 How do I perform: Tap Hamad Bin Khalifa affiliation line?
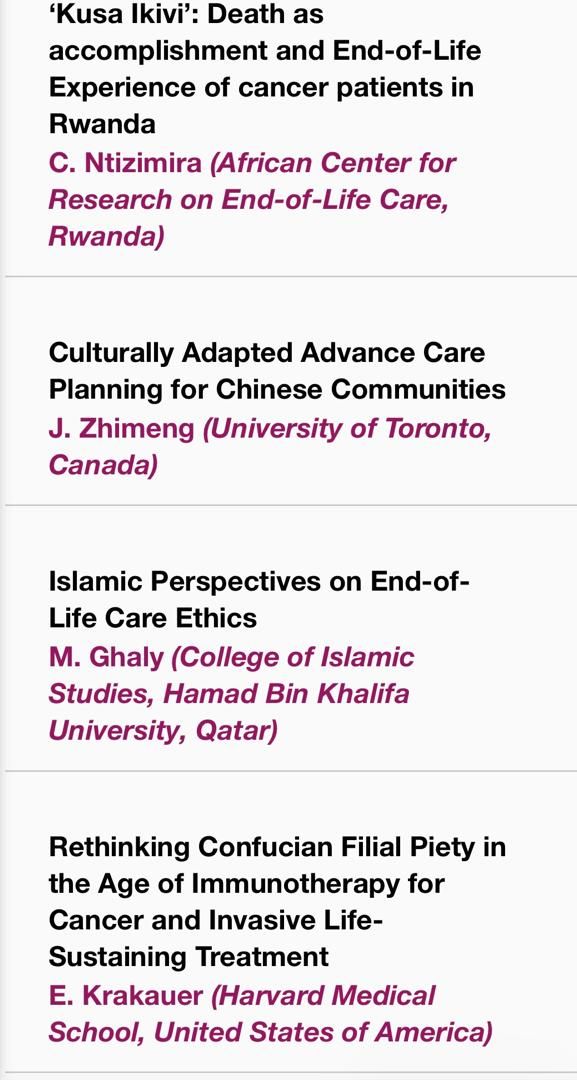coord(229,694)
